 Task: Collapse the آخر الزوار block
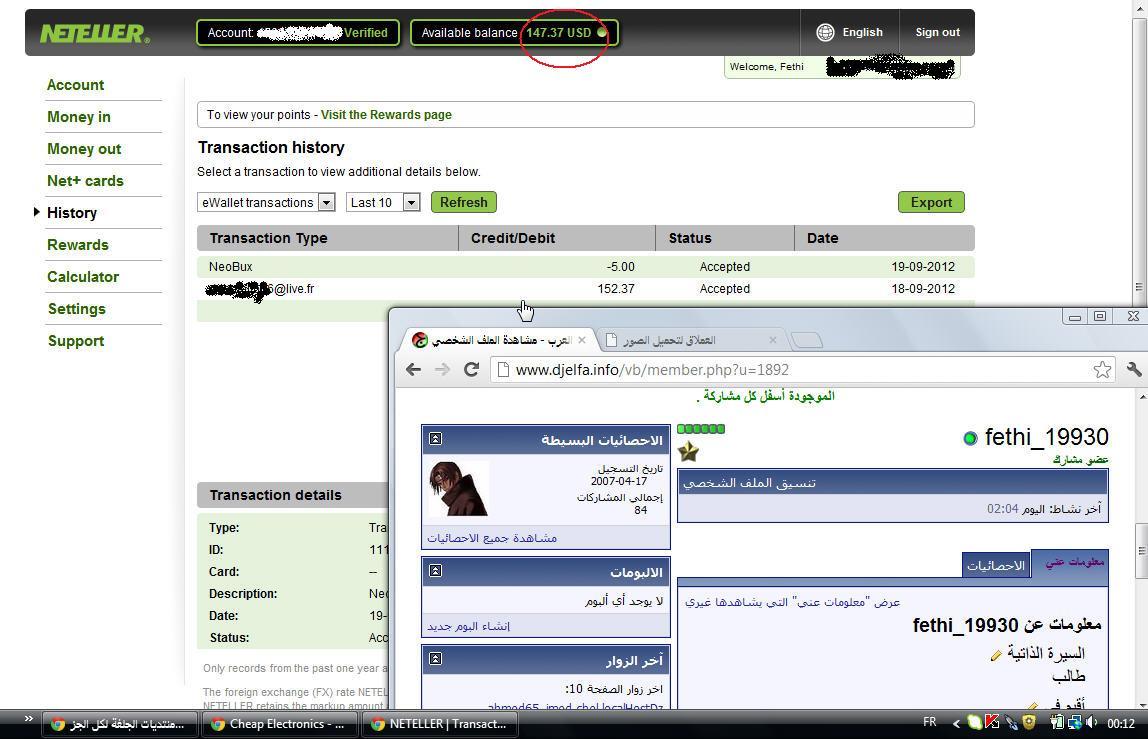coord(436,658)
